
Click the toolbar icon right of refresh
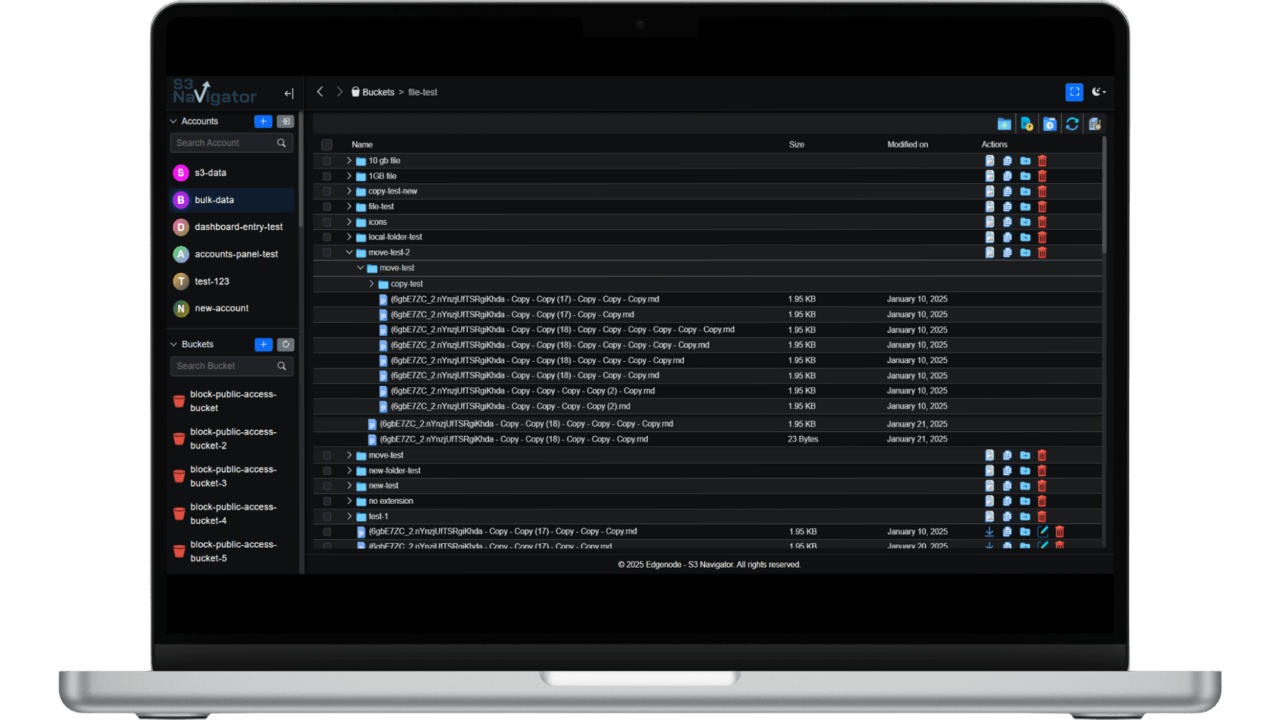tap(1094, 124)
